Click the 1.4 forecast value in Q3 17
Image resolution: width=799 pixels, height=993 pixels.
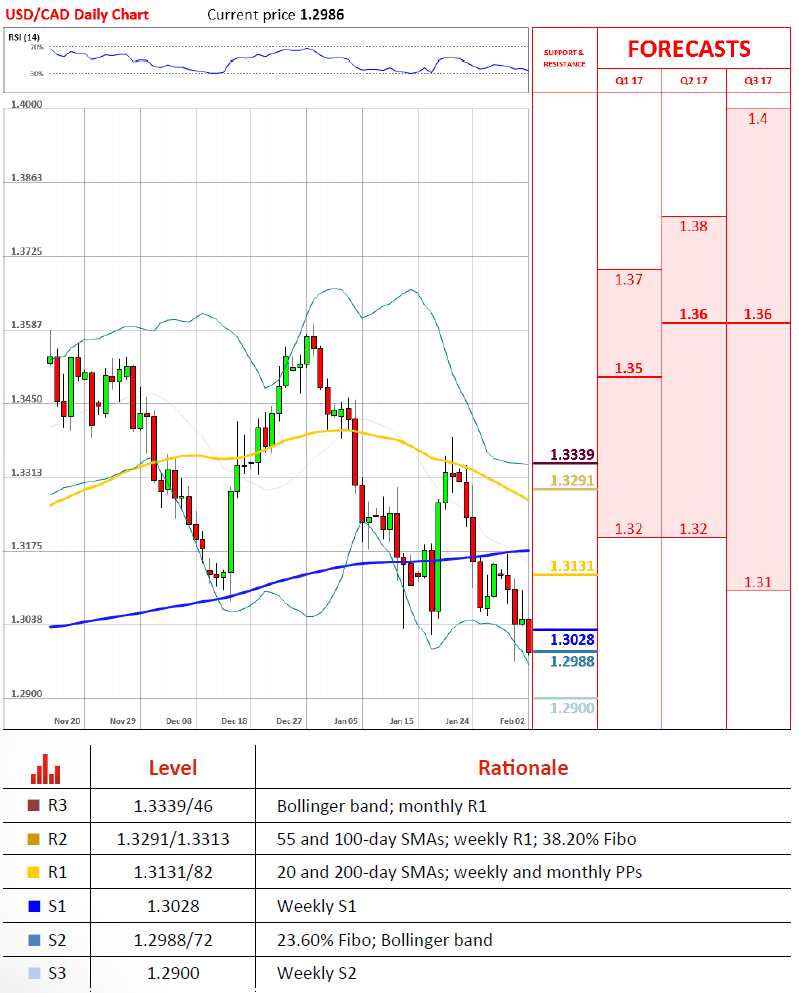coord(758,119)
